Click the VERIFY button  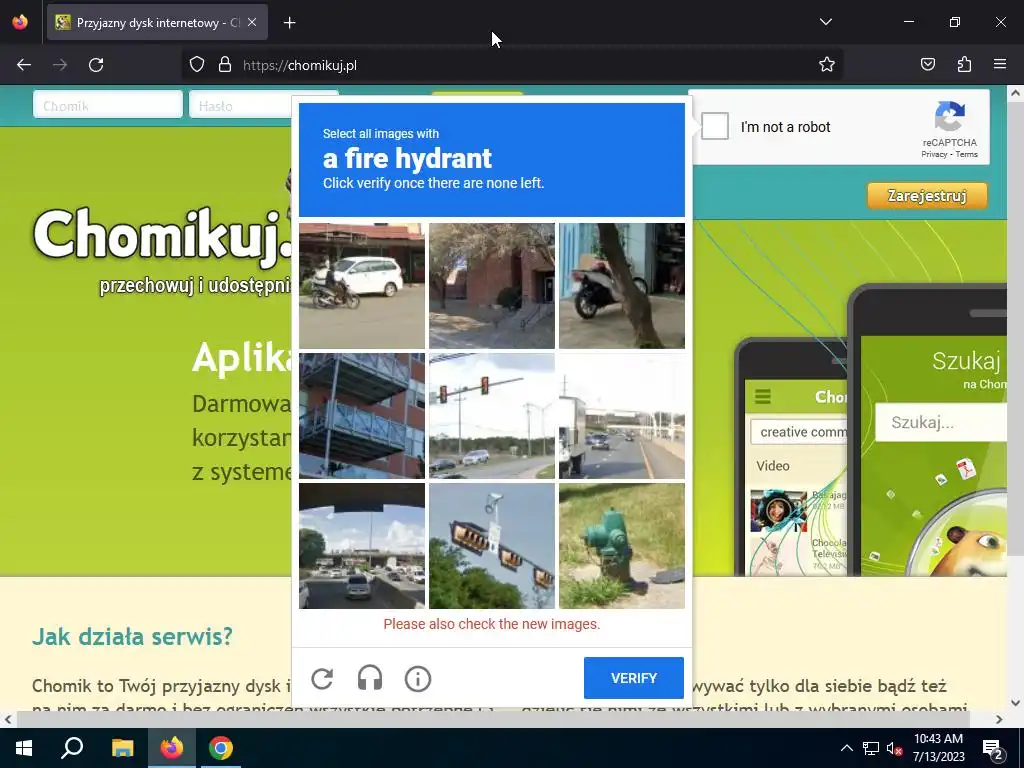[633, 678]
